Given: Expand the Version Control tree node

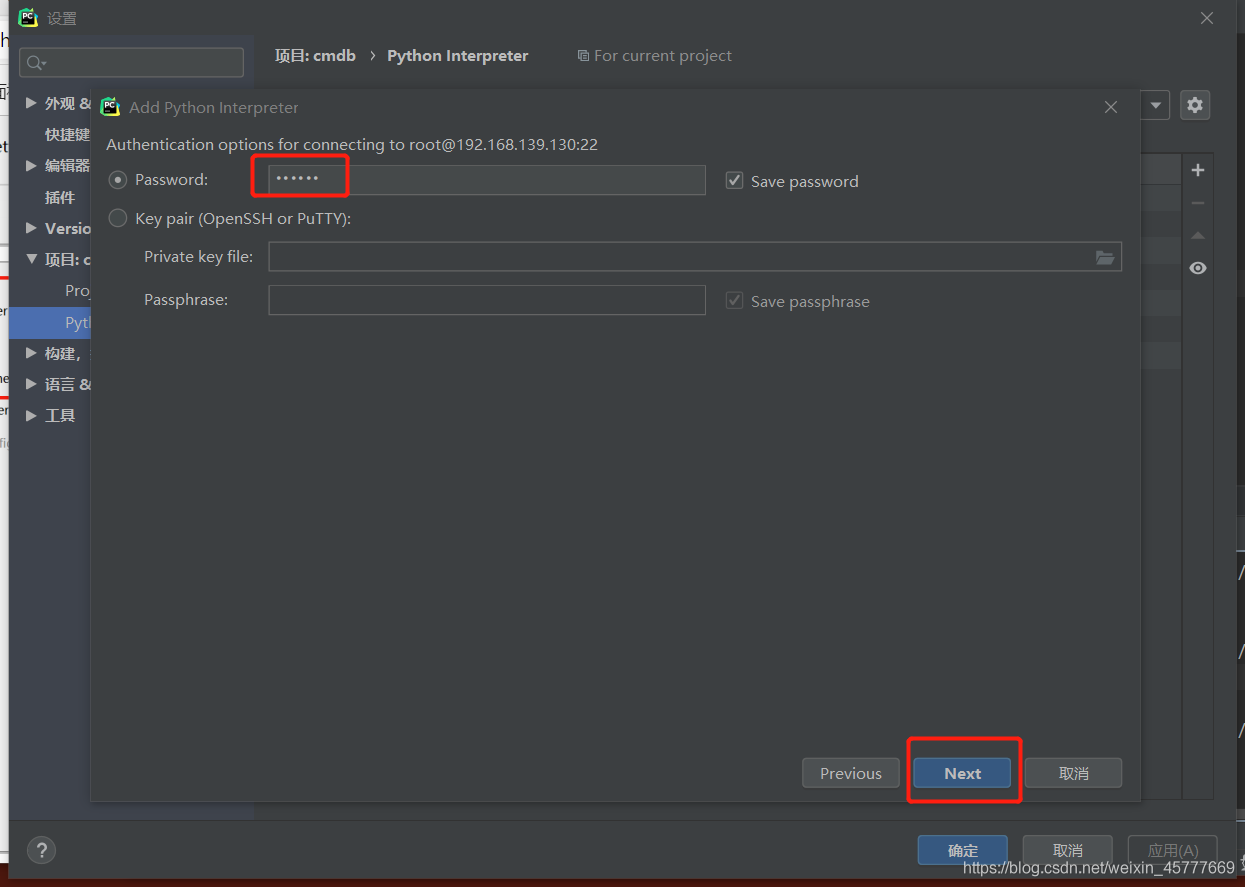Looking at the screenshot, I should 31,228.
